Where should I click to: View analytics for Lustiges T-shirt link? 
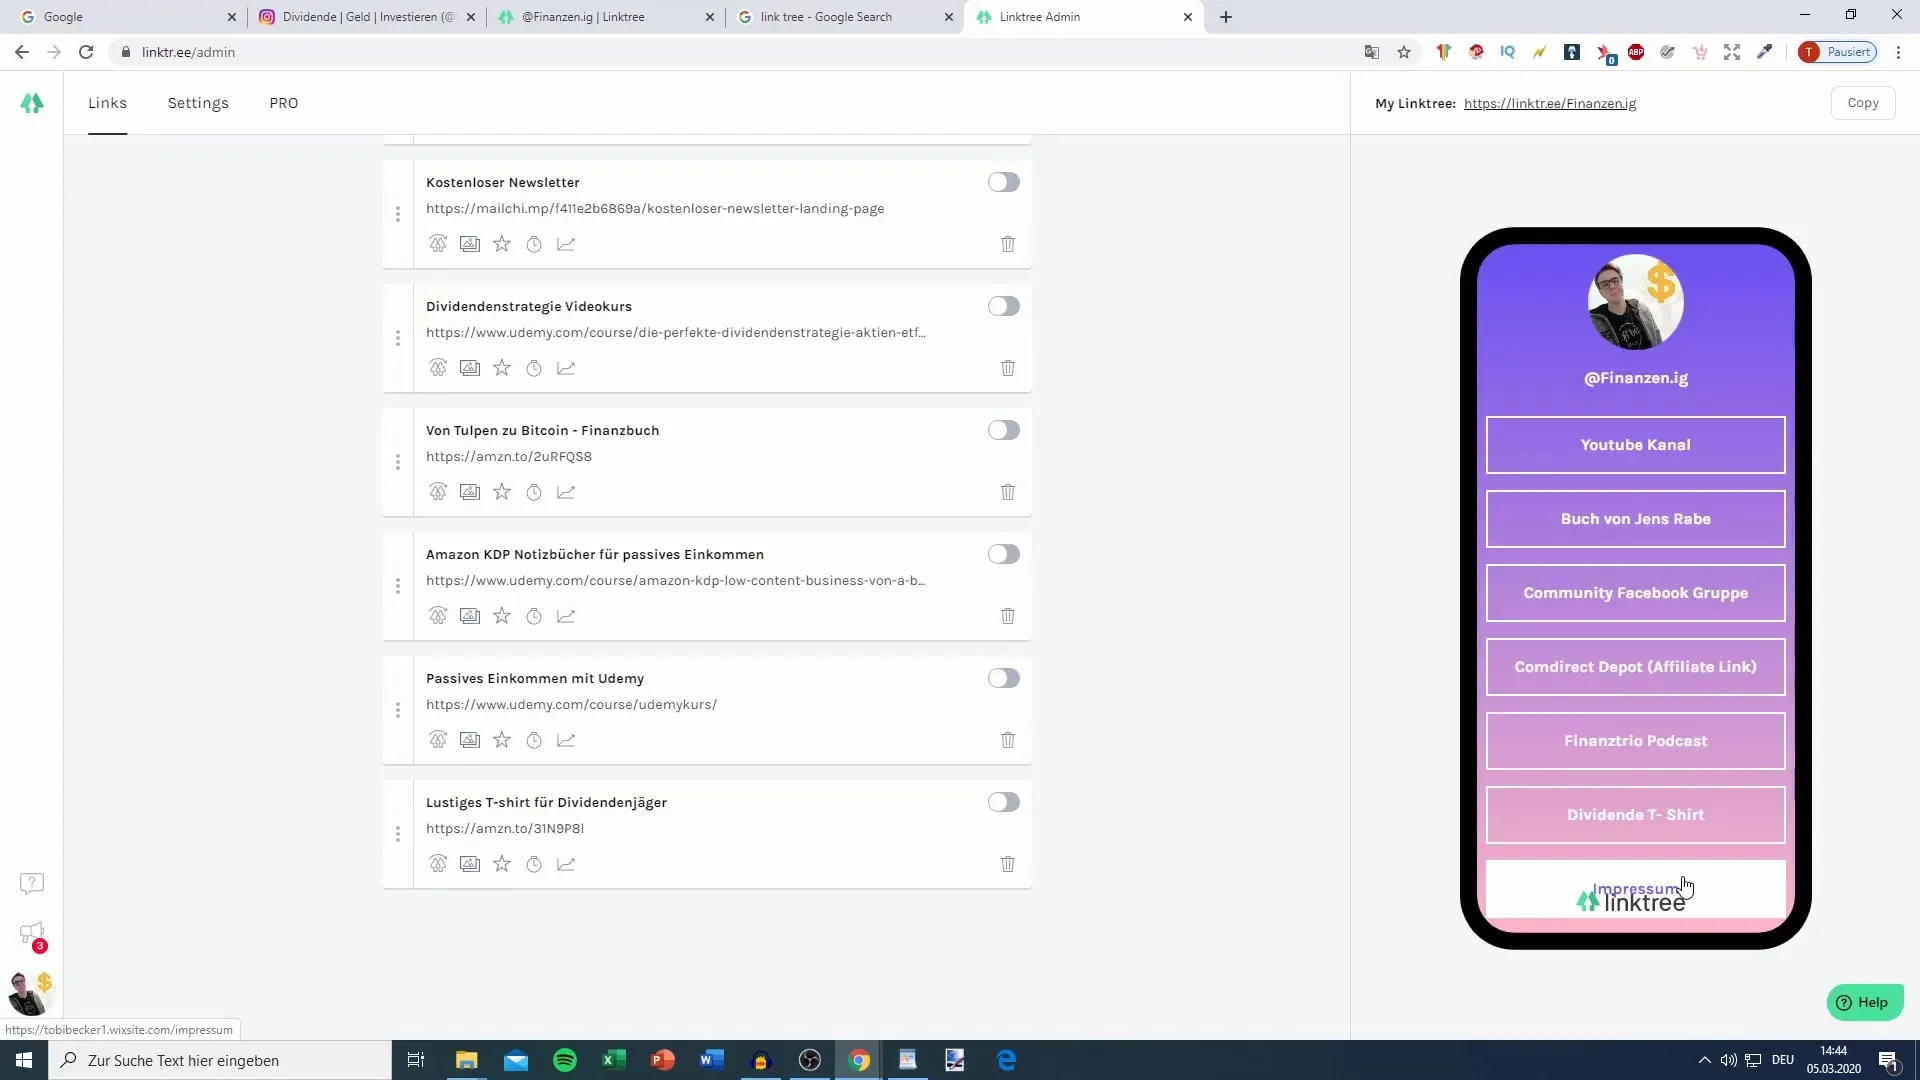coord(566,864)
